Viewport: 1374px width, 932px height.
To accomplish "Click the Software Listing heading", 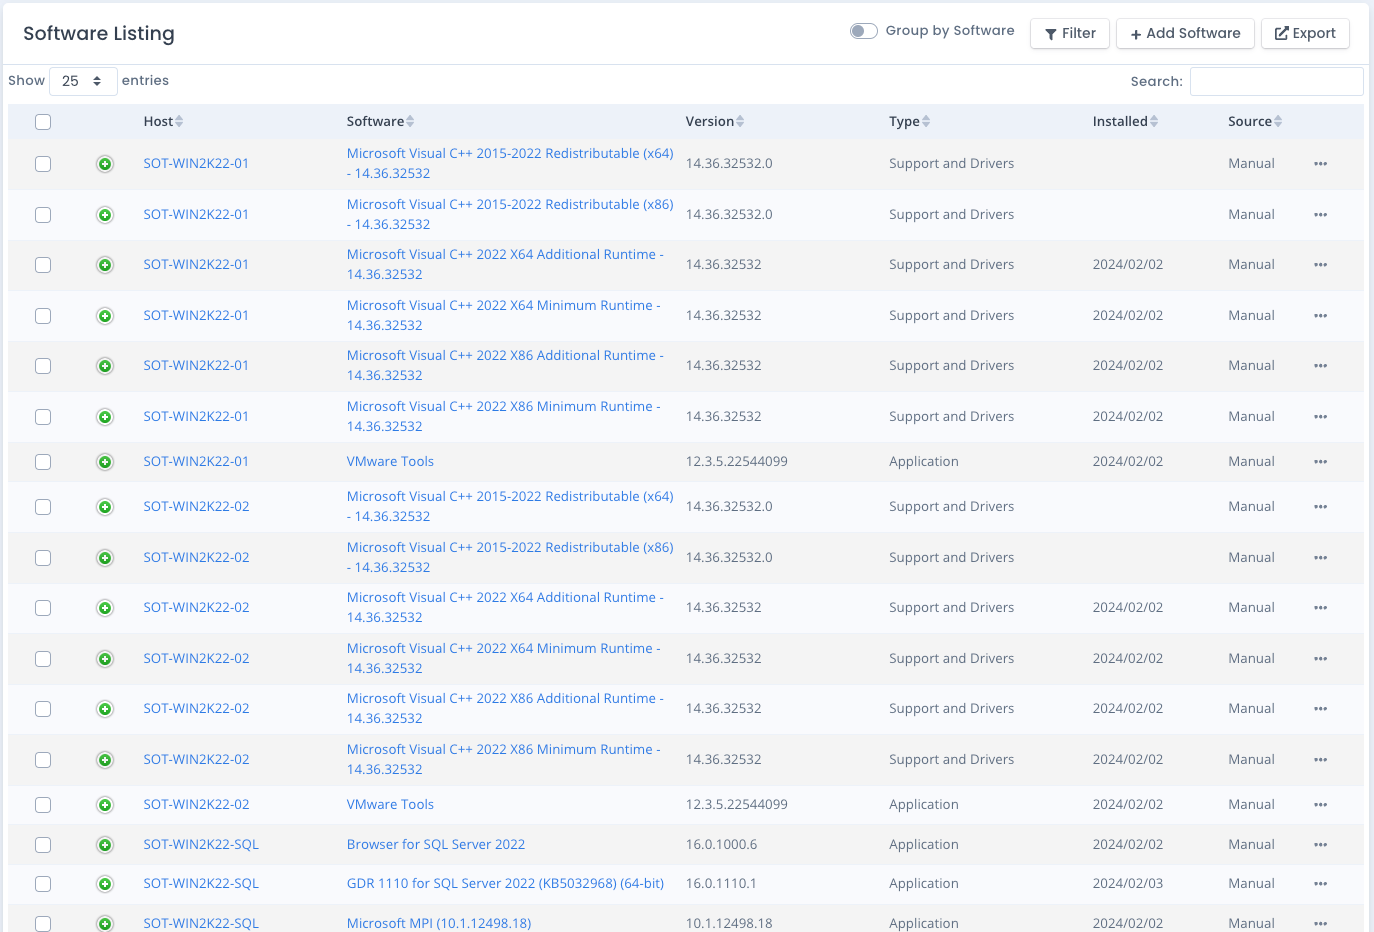I will click(x=99, y=34).
